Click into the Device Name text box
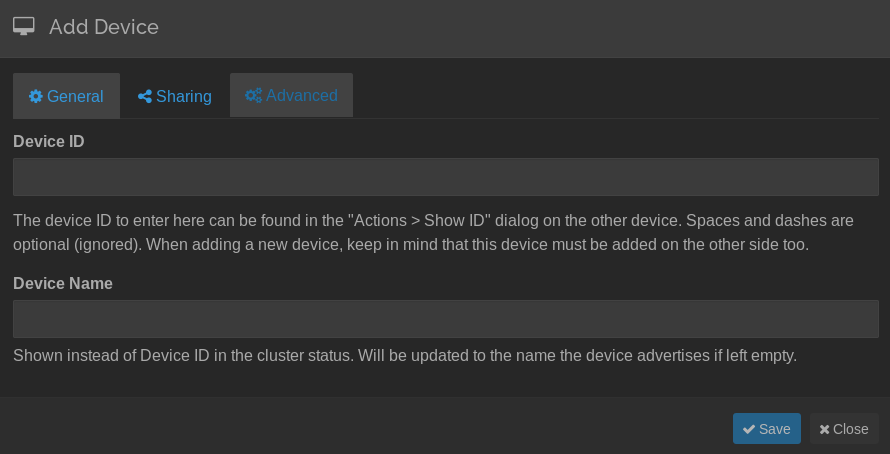The image size is (890, 454). pos(445,319)
